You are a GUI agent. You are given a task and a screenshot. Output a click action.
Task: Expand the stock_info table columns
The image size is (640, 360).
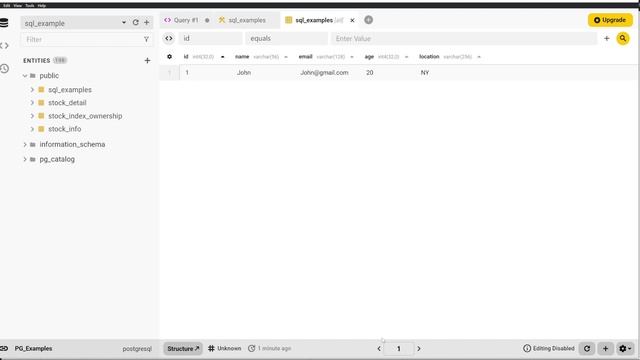point(32,129)
